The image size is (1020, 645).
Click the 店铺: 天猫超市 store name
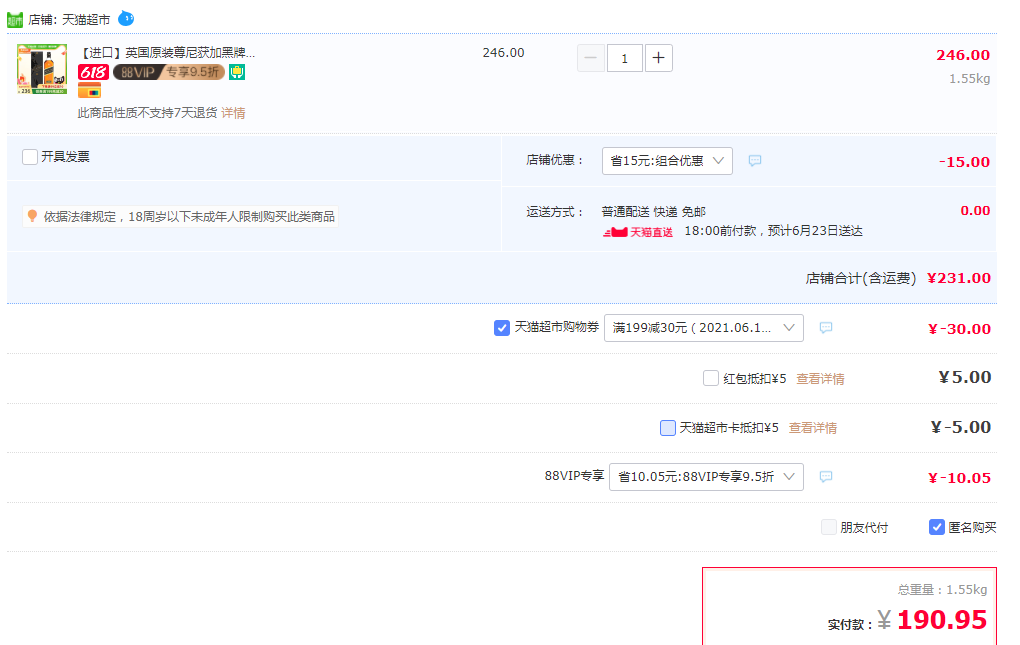[70, 20]
